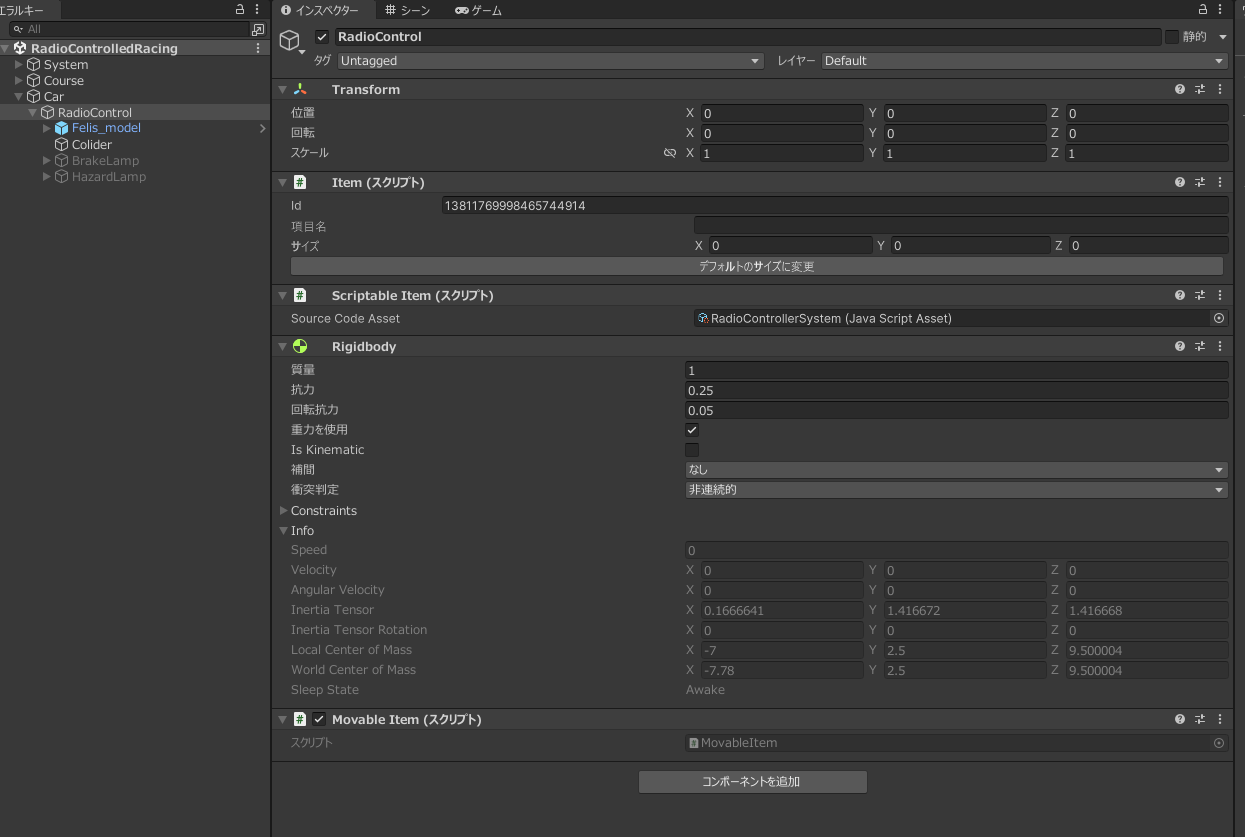Click the 項目名 input field
Image resolution: width=1245 pixels, height=837 pixels.
pos(960,226)
